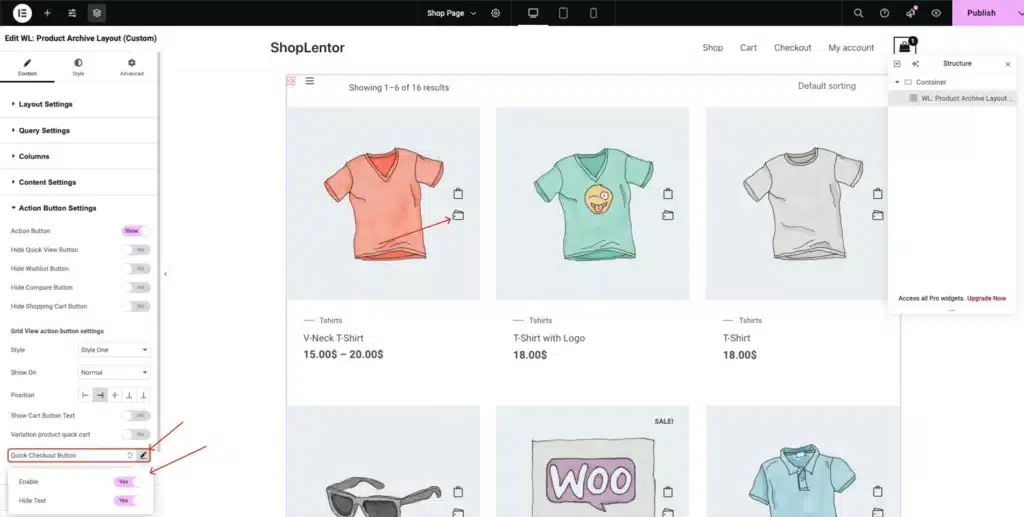This screenshot has height=517, width=1024.
Task: Click quick checkout icon on V-Neck T-Shirt
Action: pos(458,215)
